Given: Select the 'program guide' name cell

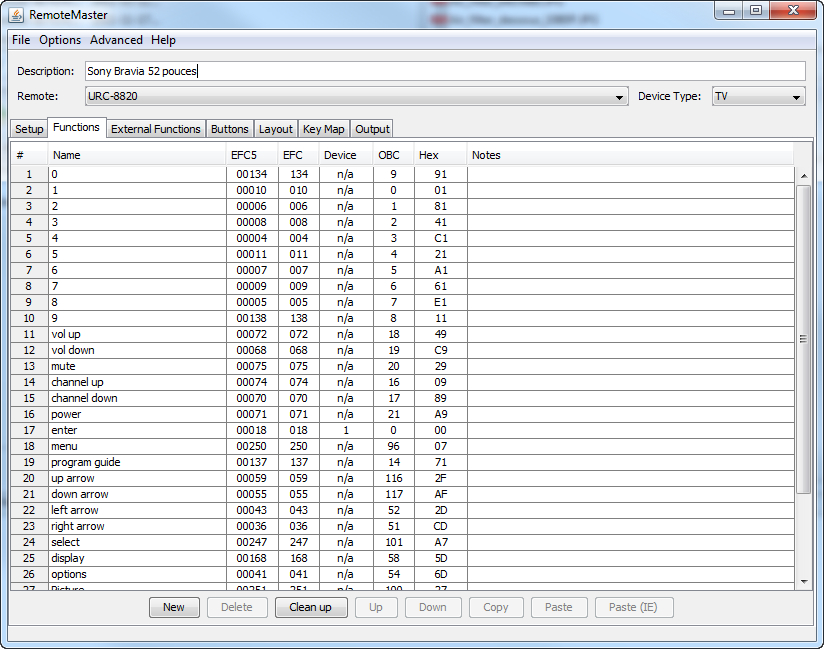Looking at the screenshot, I should (x=137, y=462).
